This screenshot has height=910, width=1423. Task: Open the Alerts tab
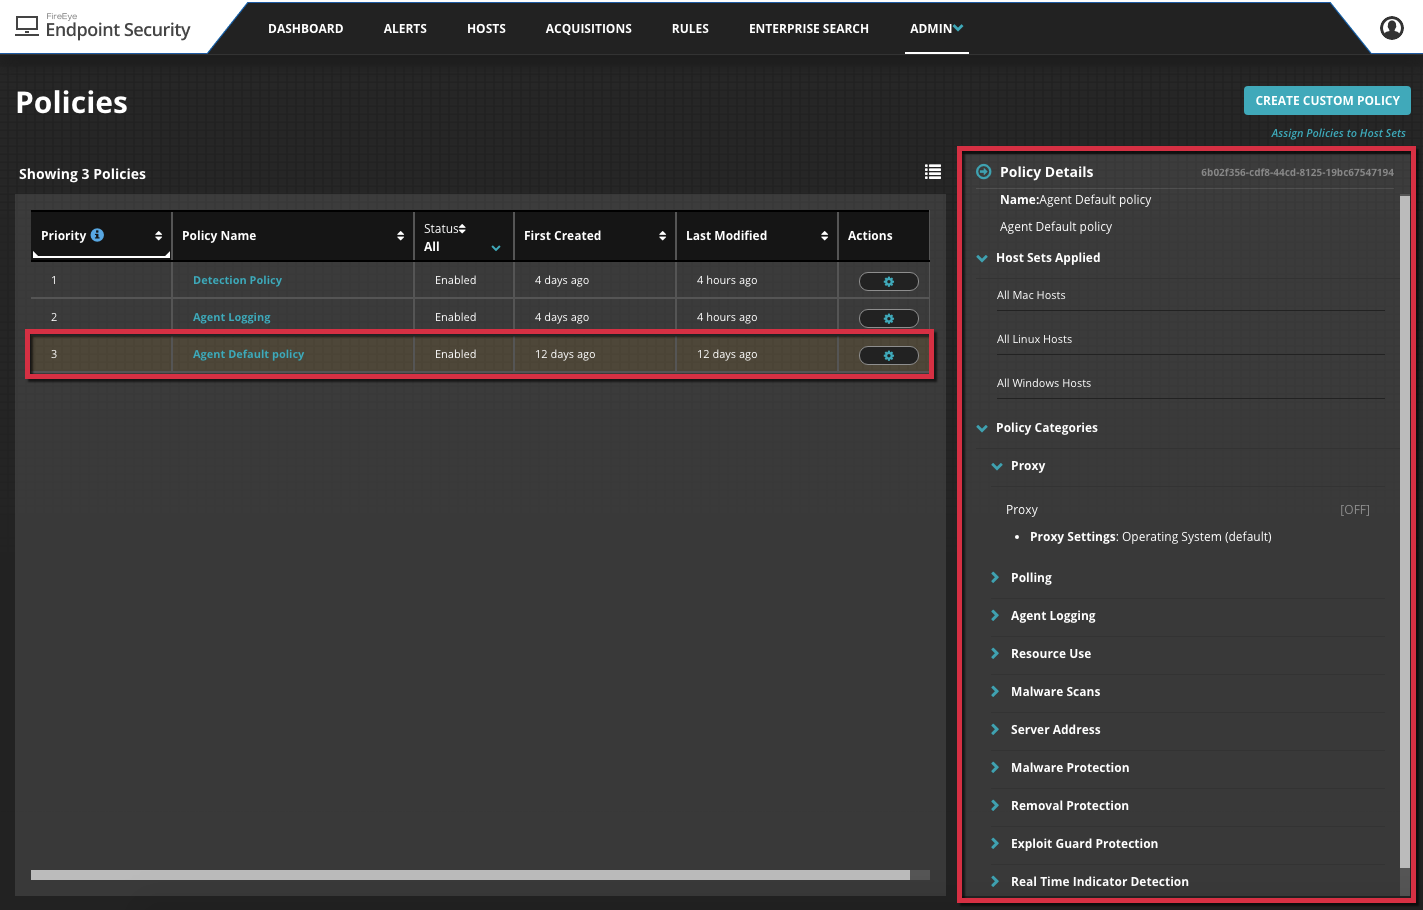pos(405,29)
